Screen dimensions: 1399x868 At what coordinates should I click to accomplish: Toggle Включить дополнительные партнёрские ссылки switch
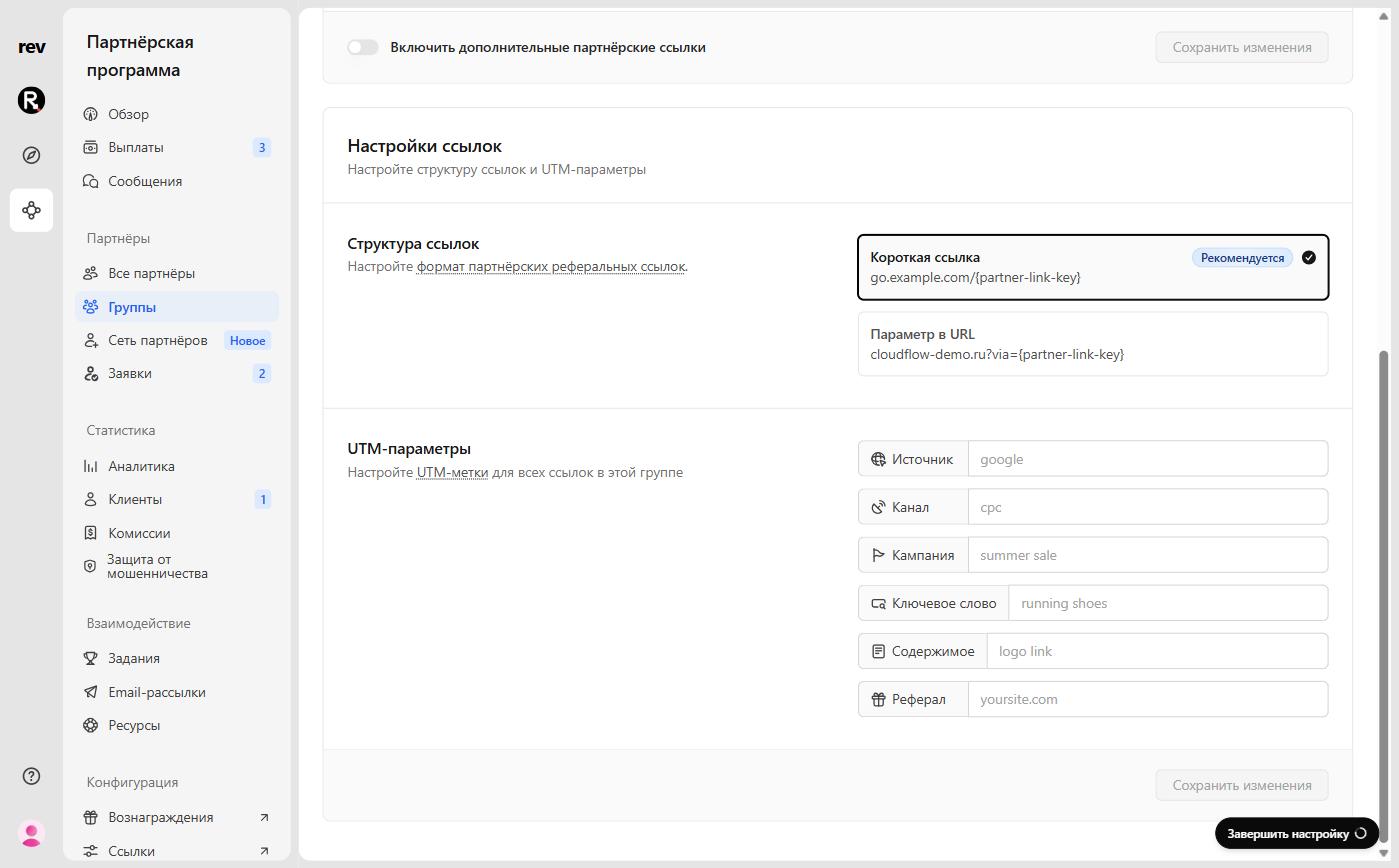tap(362, 47)
